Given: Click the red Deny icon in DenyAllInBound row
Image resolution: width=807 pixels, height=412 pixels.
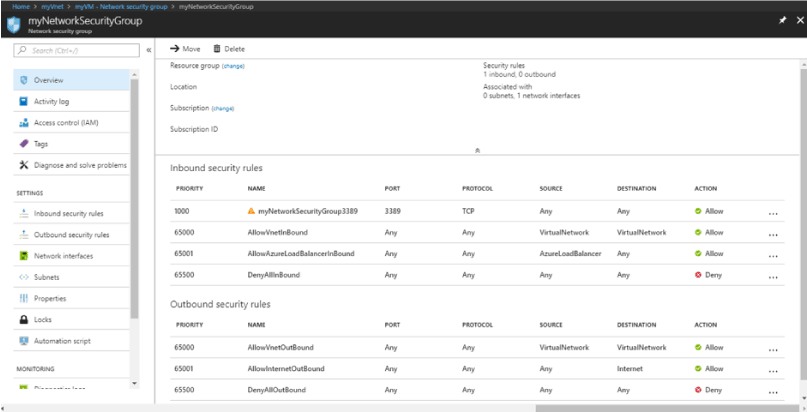Looking at the screenshot, I should click(698, 275).
